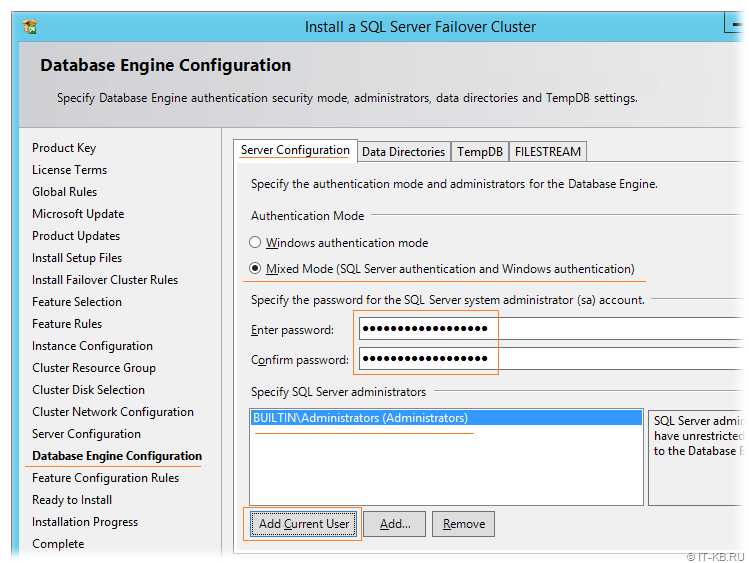Switch to the Data Directories tab
749x563 pixels.
403,152
